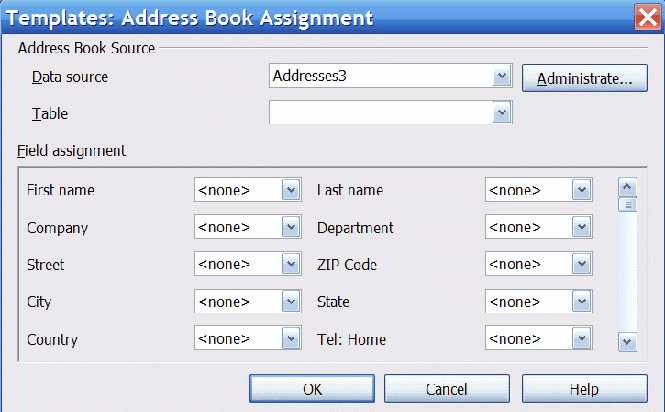
Task: Close the Address Book Assignment dialog
Action: click(x=647, y=17)
